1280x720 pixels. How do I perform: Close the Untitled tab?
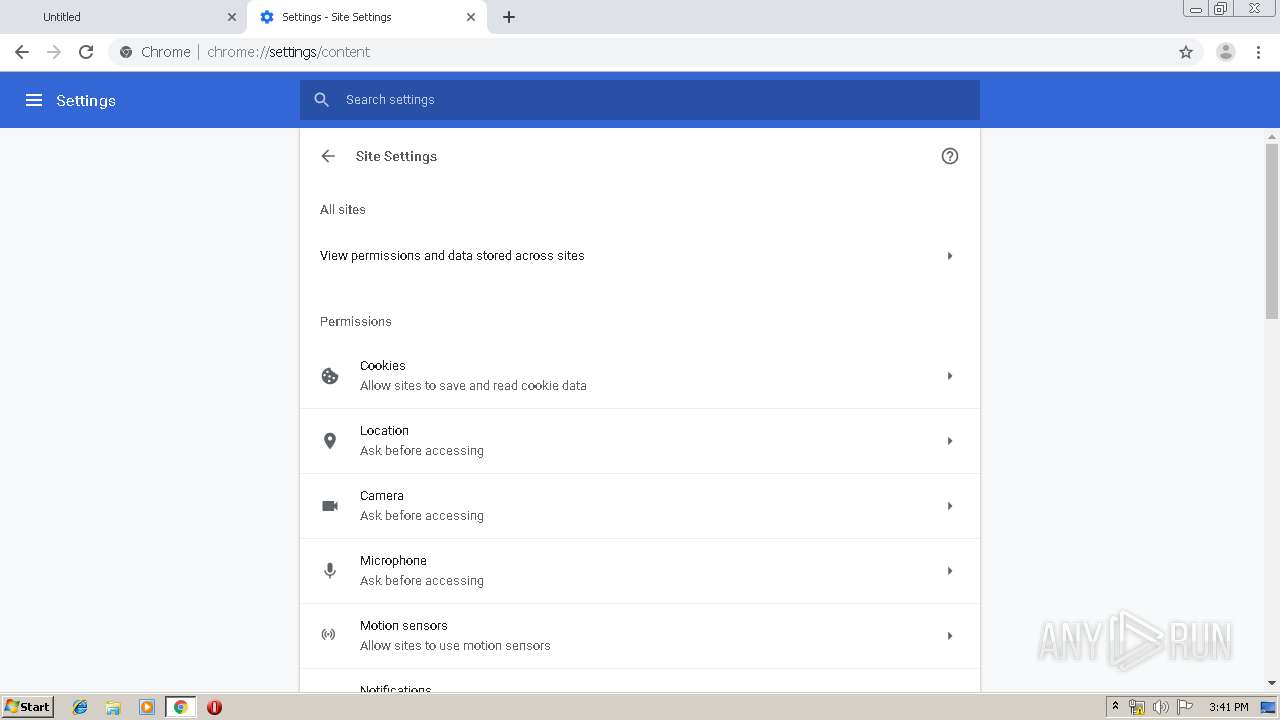[232, 17]
